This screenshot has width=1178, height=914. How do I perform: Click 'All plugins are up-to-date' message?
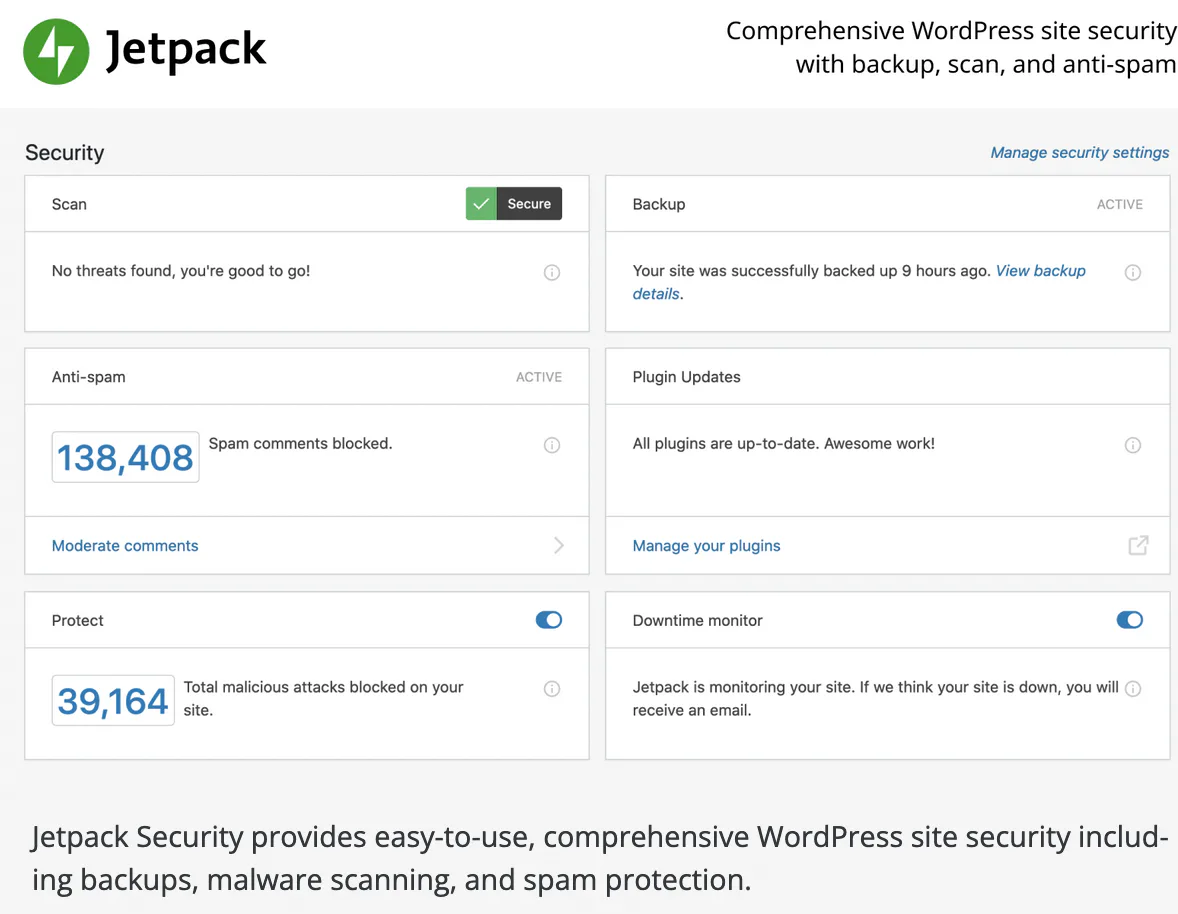784,444
